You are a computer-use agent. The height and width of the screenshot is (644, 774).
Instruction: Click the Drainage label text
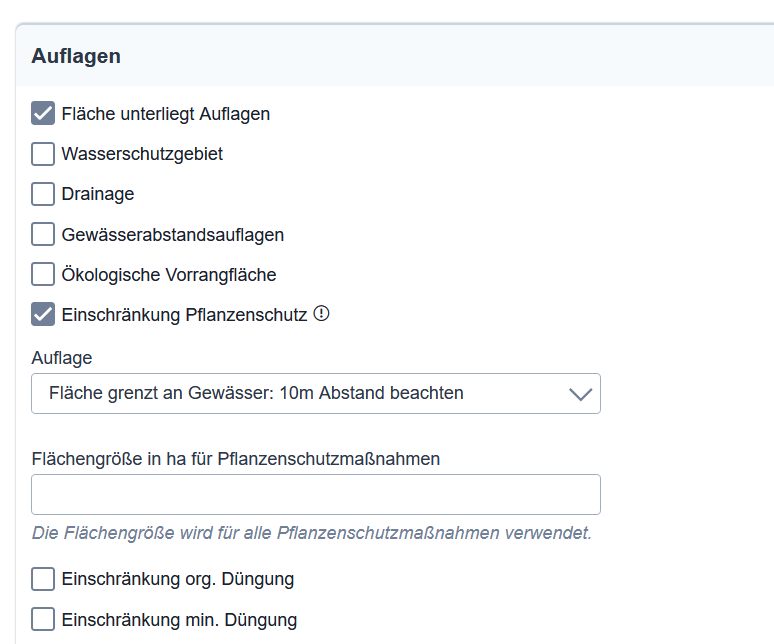coord(98,194)
